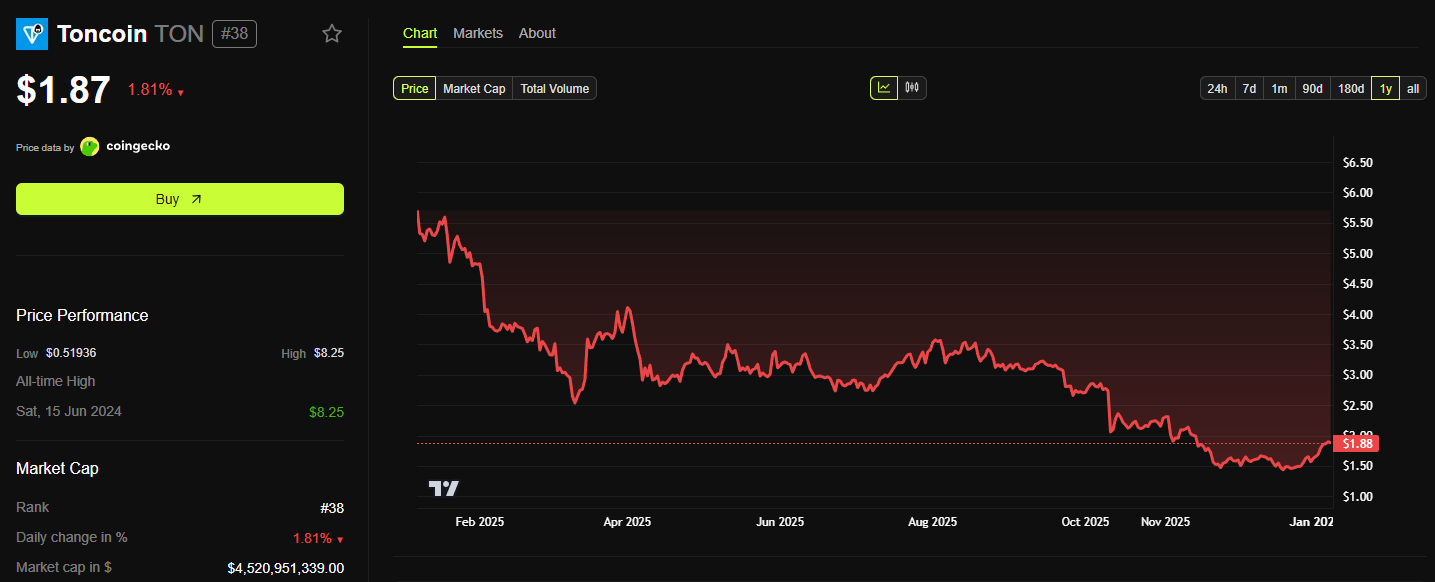Select the 7d time range
Screen dimensions: 1435x582
[x=1249, y=89]
